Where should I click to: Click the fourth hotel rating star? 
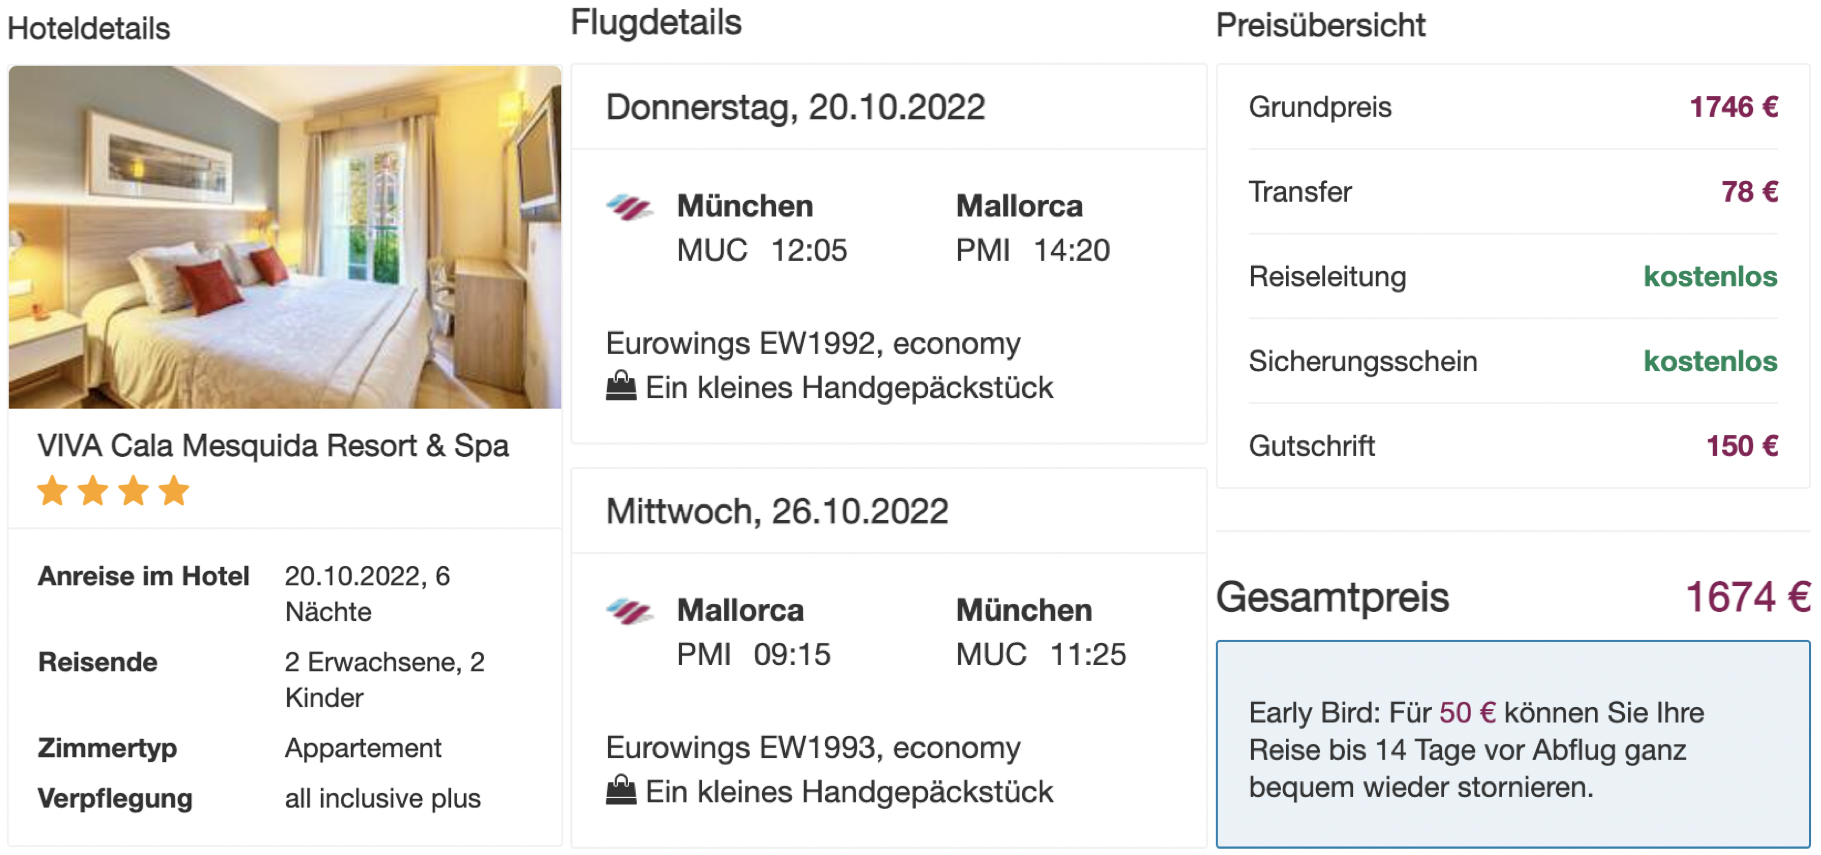[174, 491]
